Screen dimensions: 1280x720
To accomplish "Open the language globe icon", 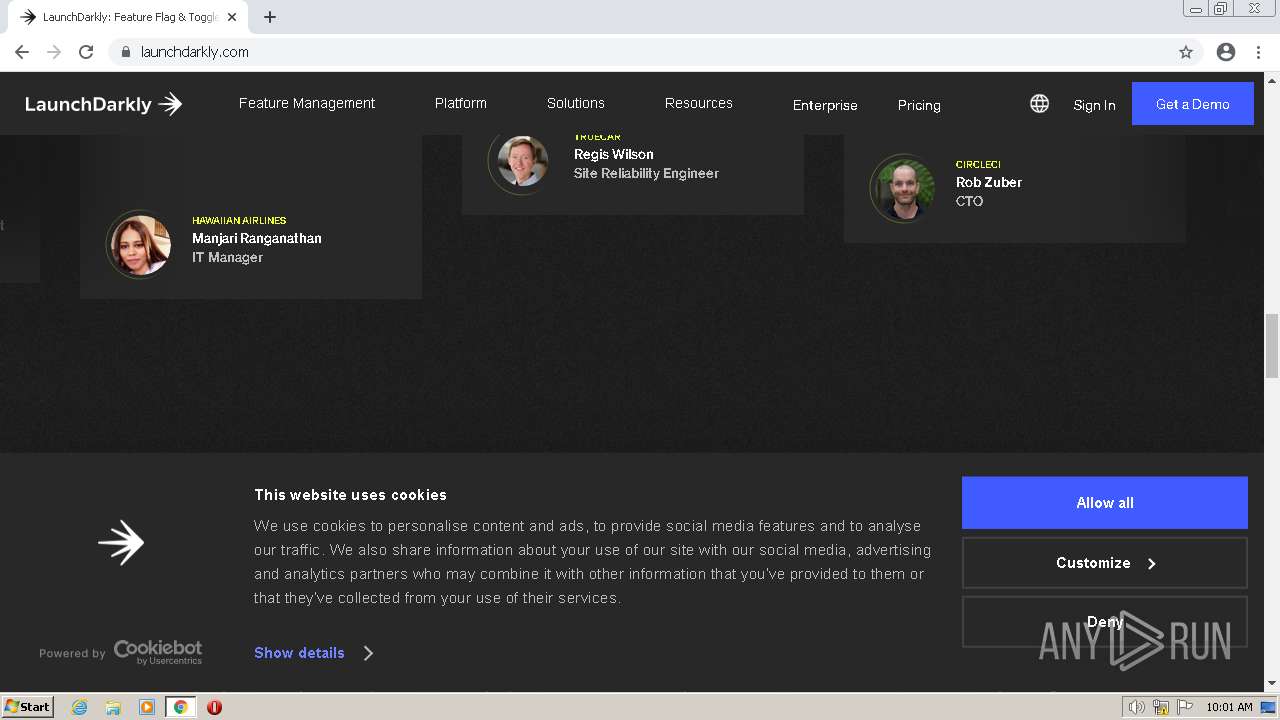I will [x=1039, y=104].
